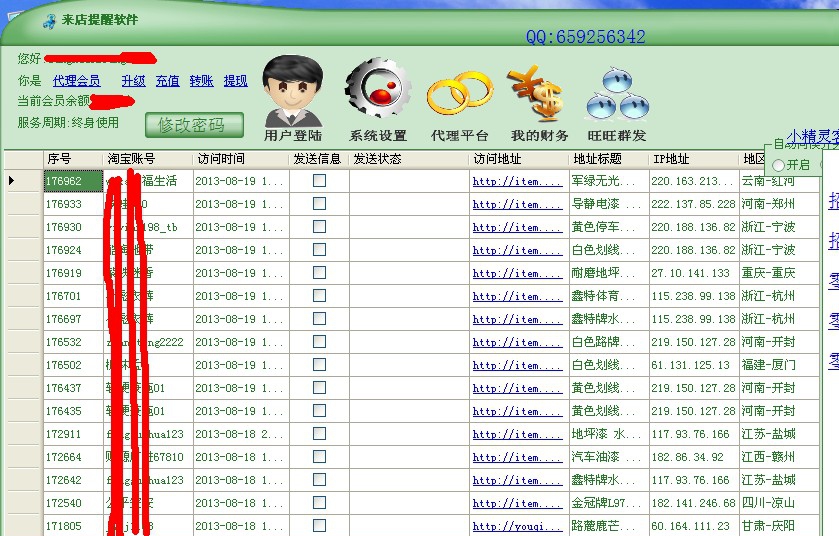Image resolution: width=839 pixels, height=536 pixels.
Task: Click the 修改密码 button
Action: (194, 125)
